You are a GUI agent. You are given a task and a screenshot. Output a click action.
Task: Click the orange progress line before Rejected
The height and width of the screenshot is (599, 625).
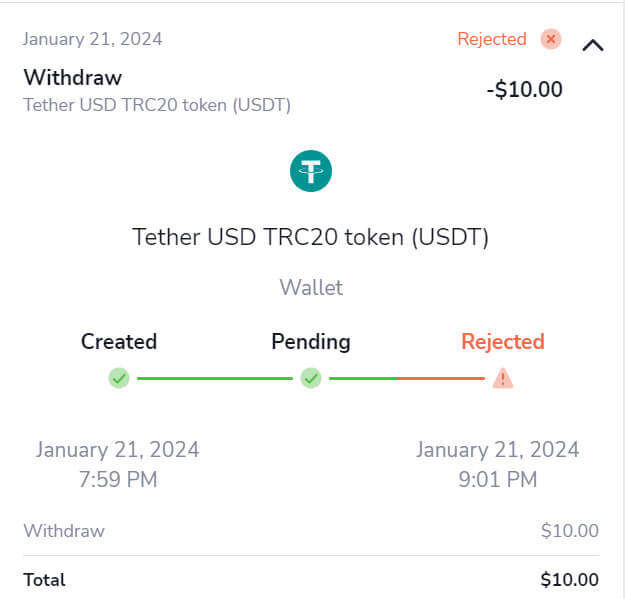tap(441, 379)
